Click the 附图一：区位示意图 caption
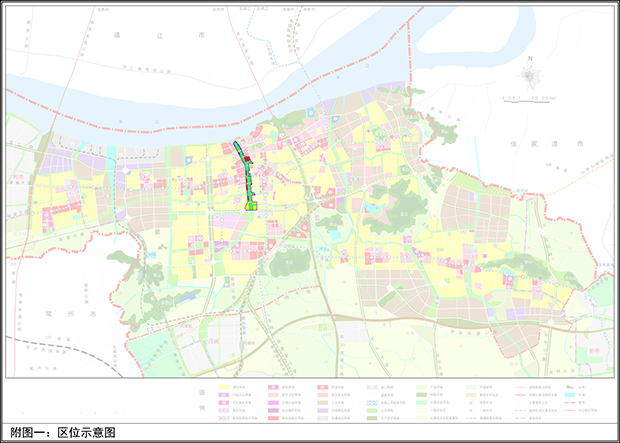The width and height of the screenshot is (620, 443). 63,432
